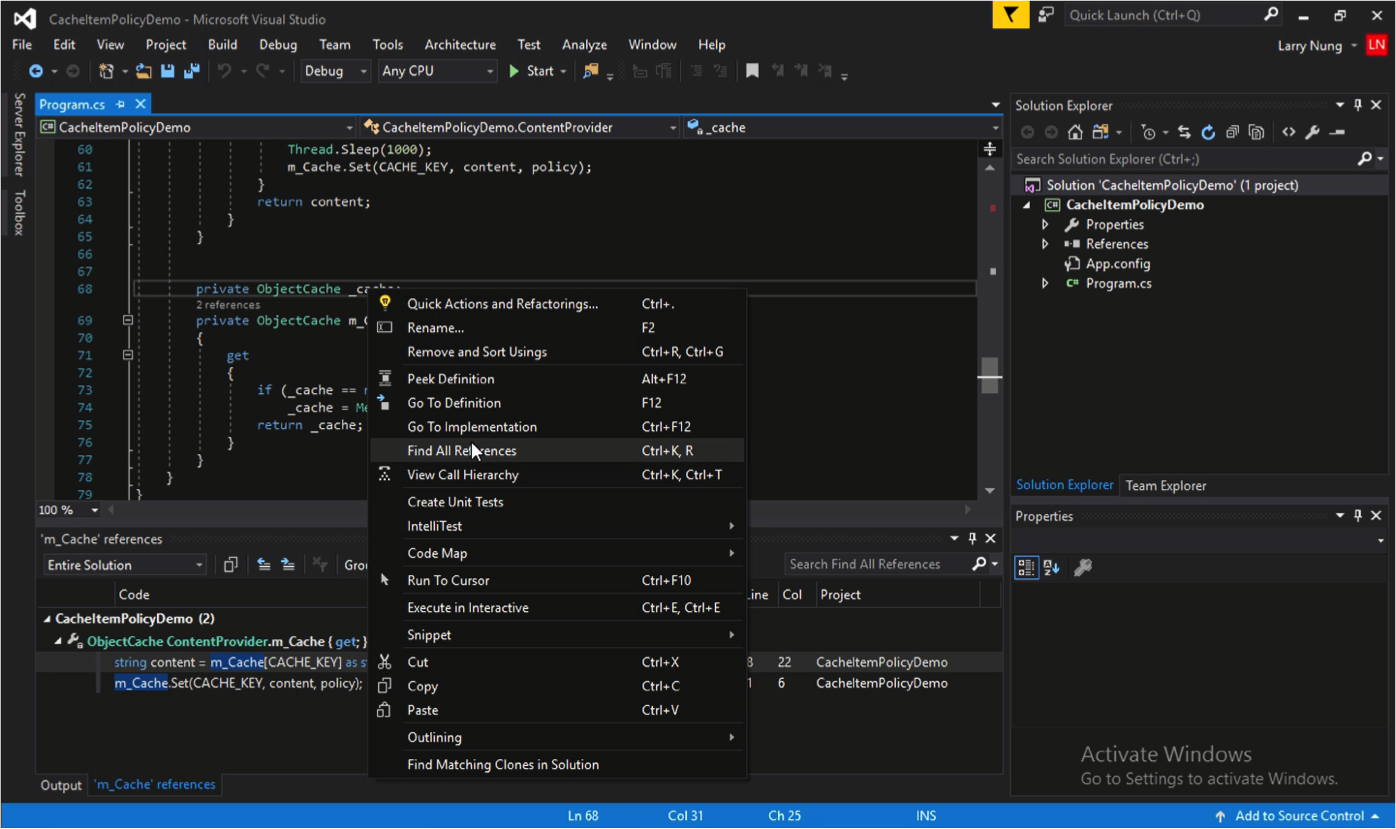Click Add to Source Control in status bar

1297,816
